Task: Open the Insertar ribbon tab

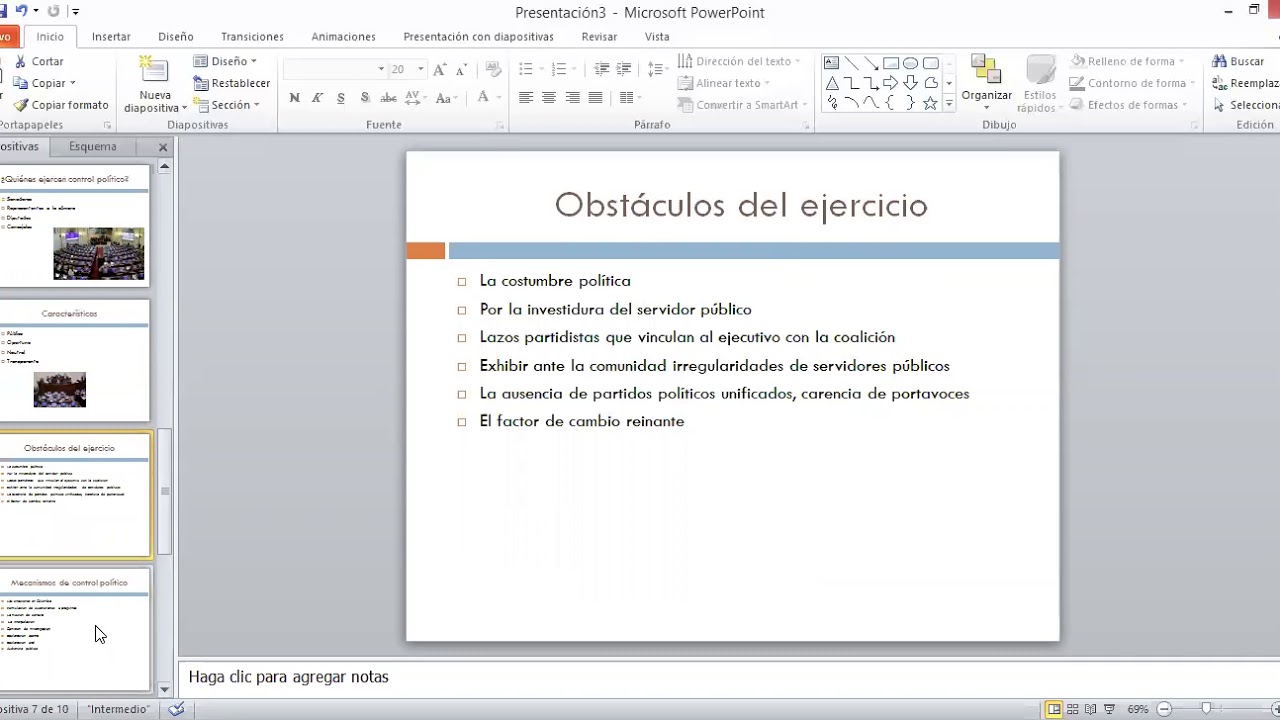Action: (x=111, y=36)
